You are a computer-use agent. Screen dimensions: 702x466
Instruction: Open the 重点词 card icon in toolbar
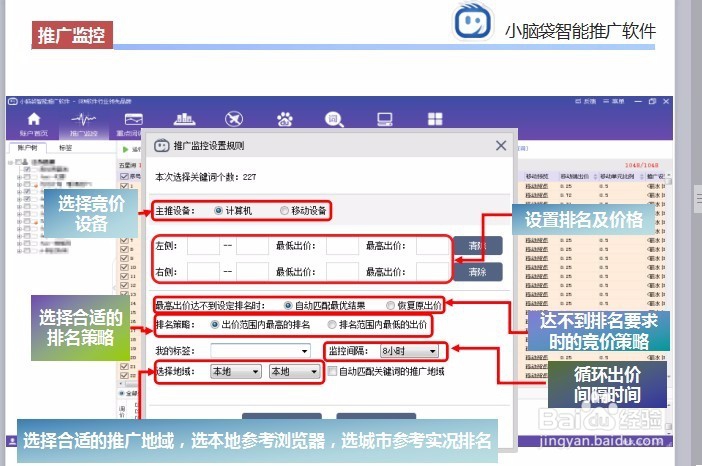pos(133,119)
